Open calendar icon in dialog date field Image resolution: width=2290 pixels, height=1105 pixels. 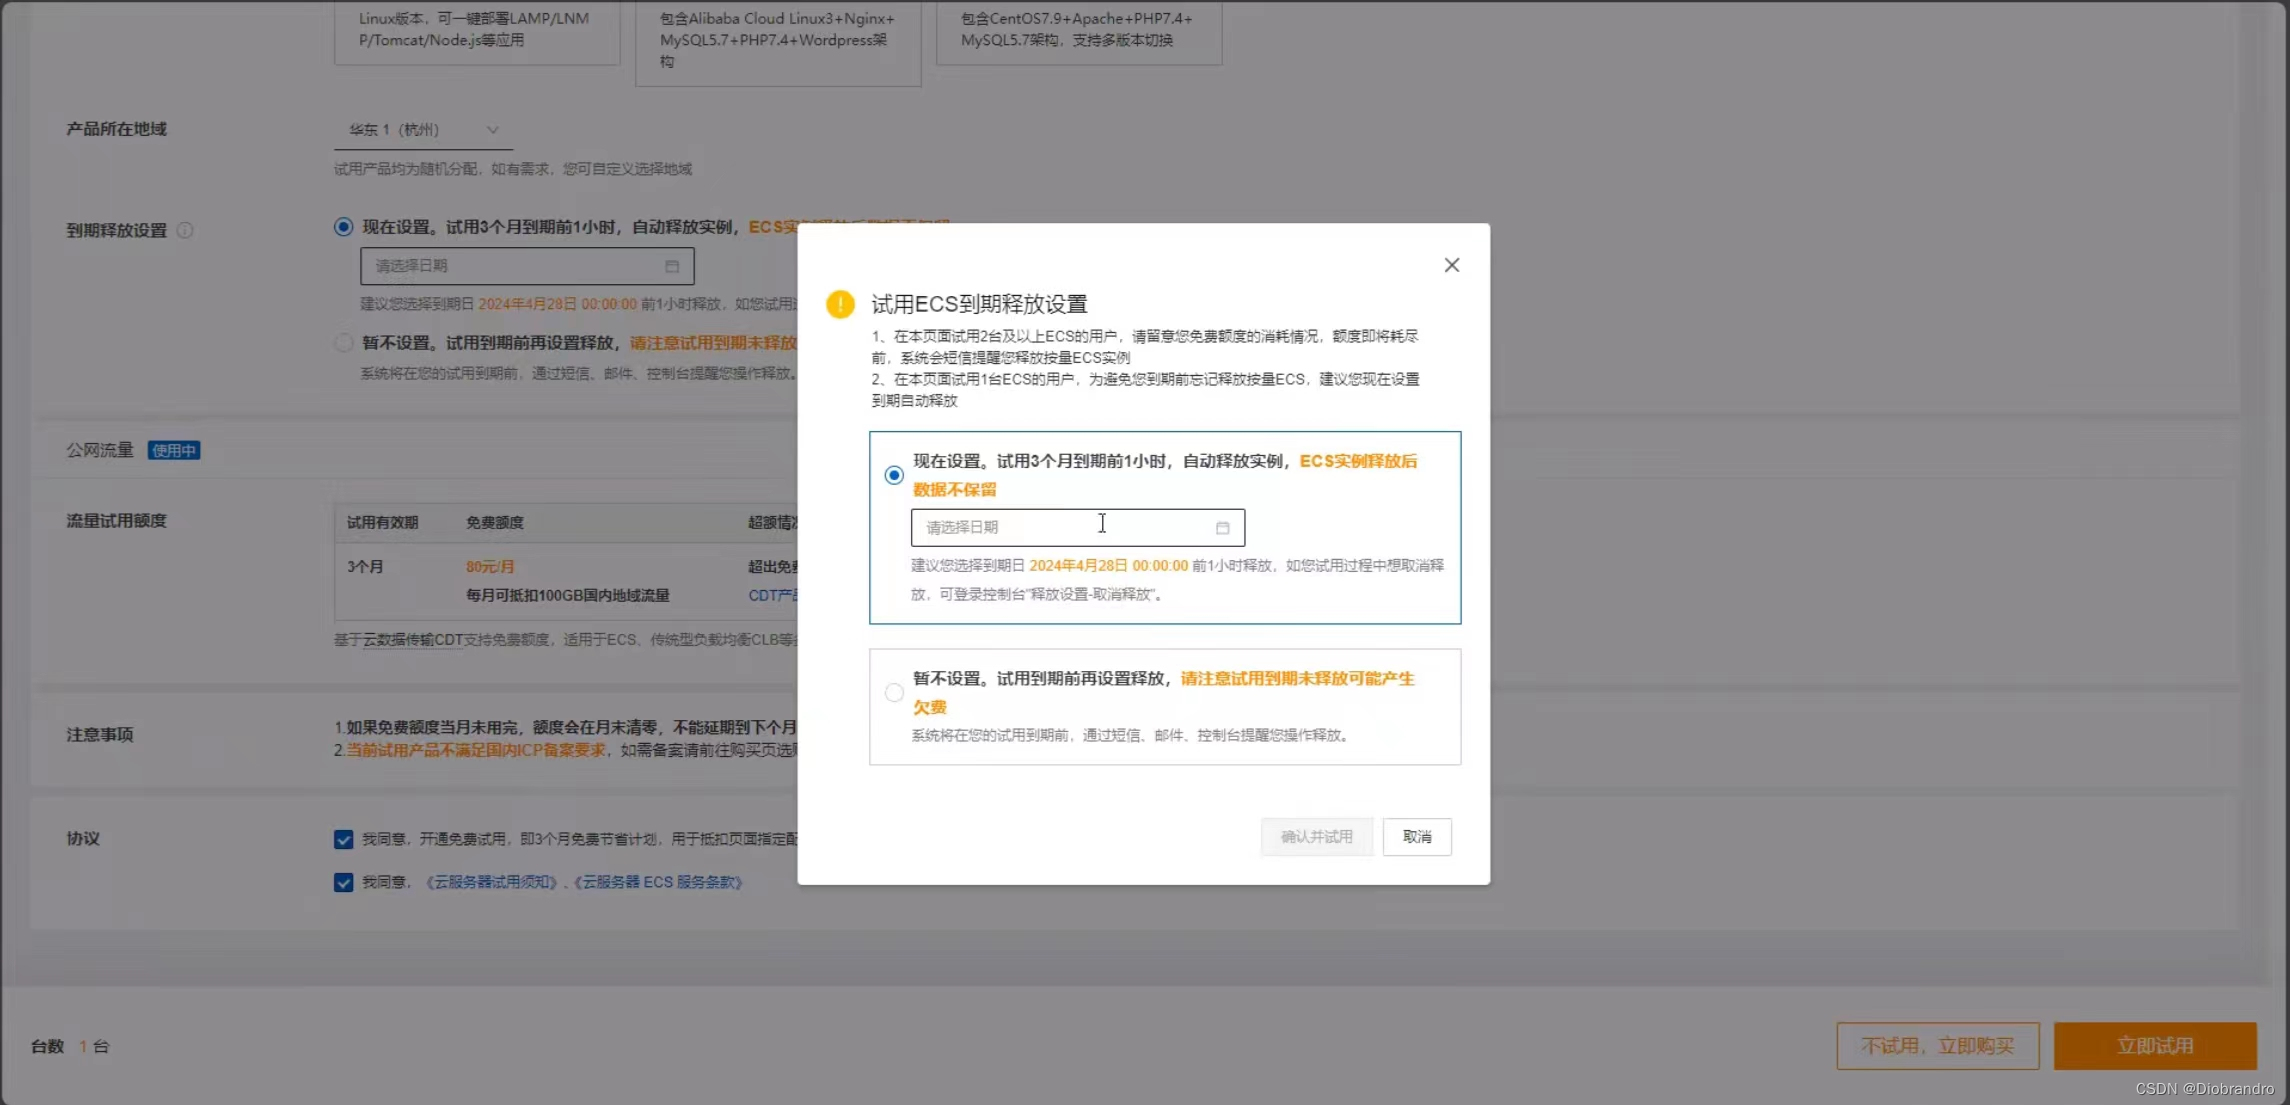[1222, 528]
